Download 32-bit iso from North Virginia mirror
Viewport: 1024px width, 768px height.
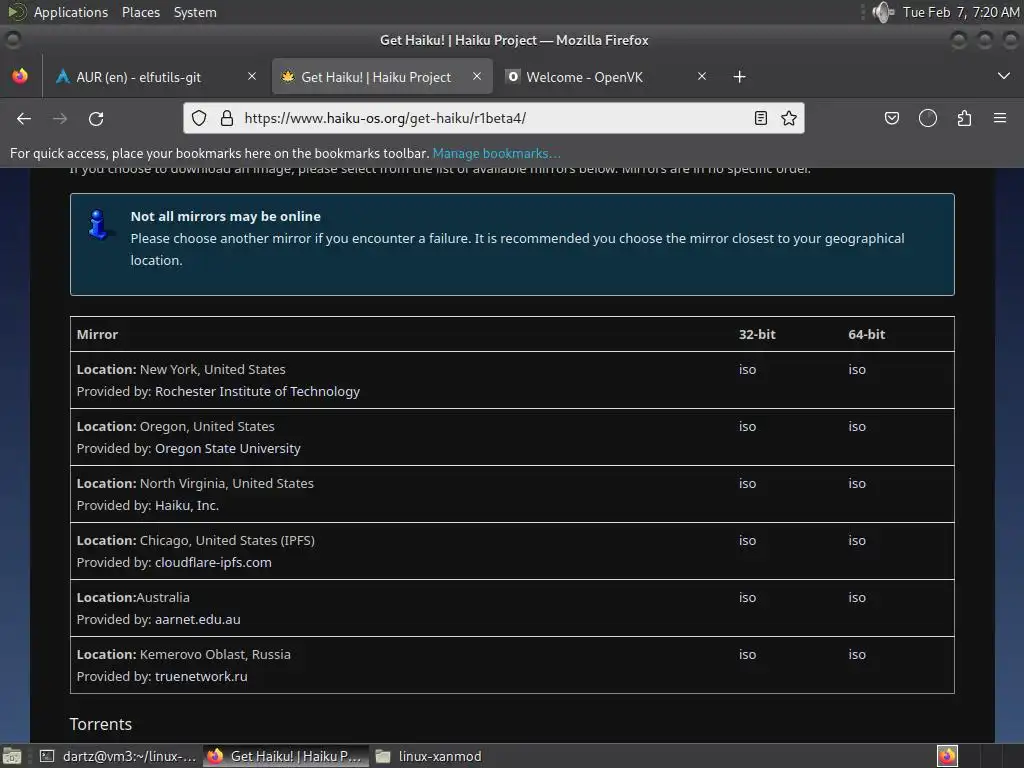click(747, 483)
